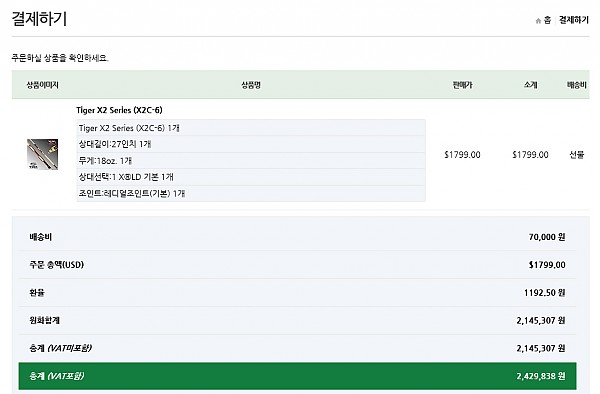
Task: Click the 상품명 column header
Action: point(251,85)
